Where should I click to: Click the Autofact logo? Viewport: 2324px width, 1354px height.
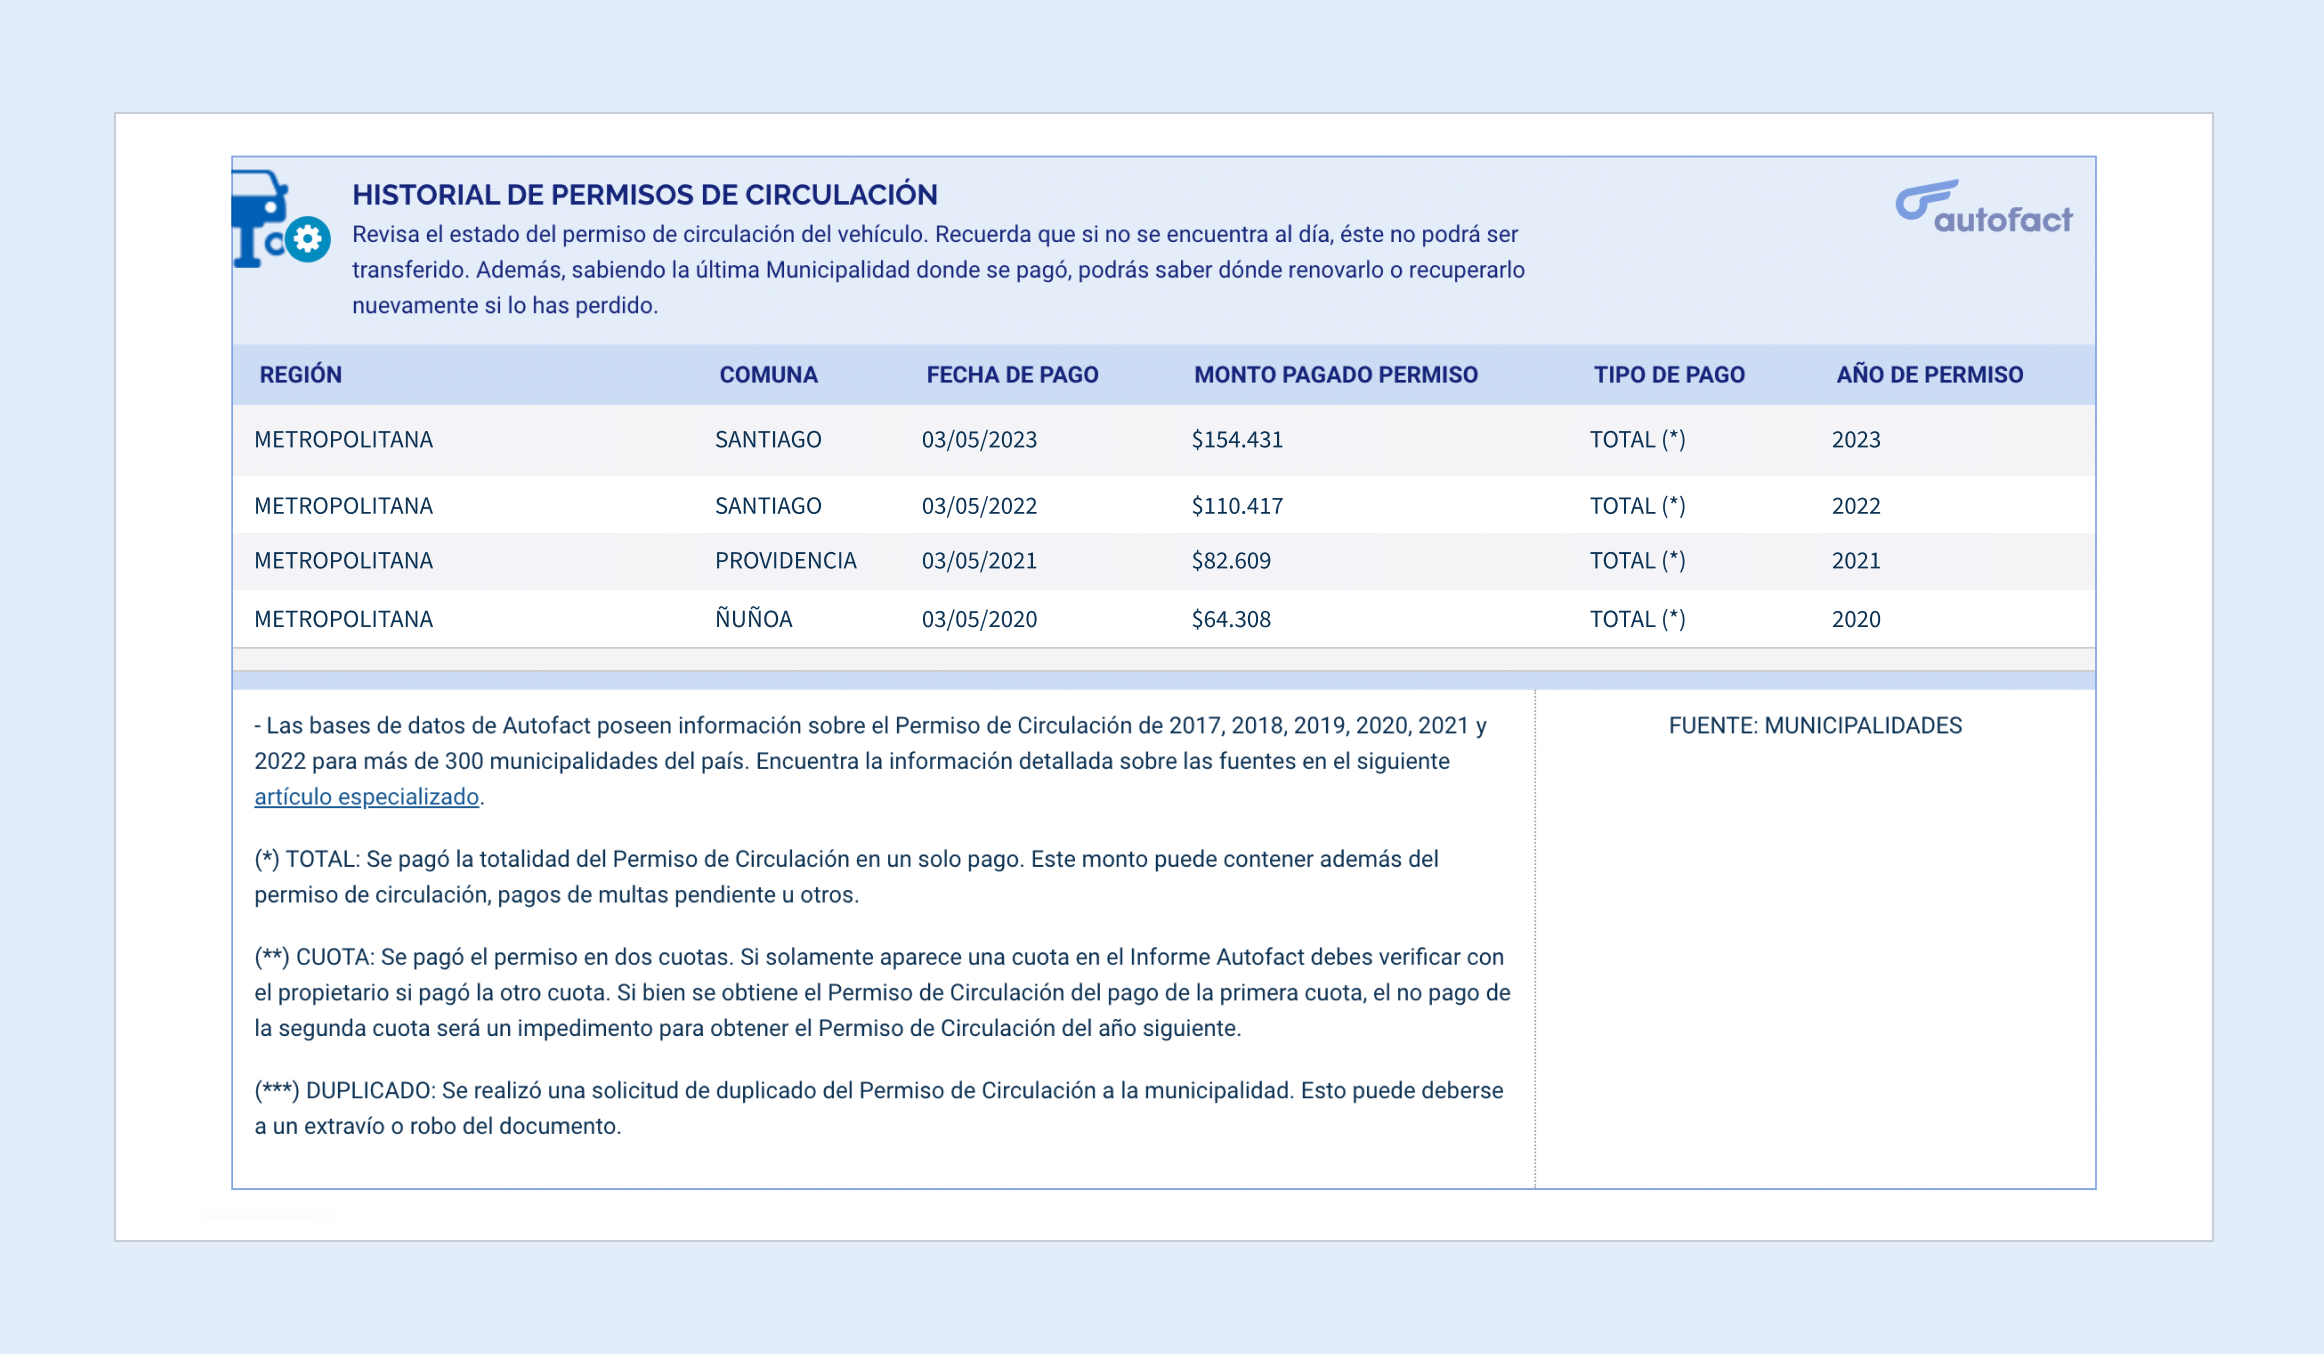point(1984,209)
